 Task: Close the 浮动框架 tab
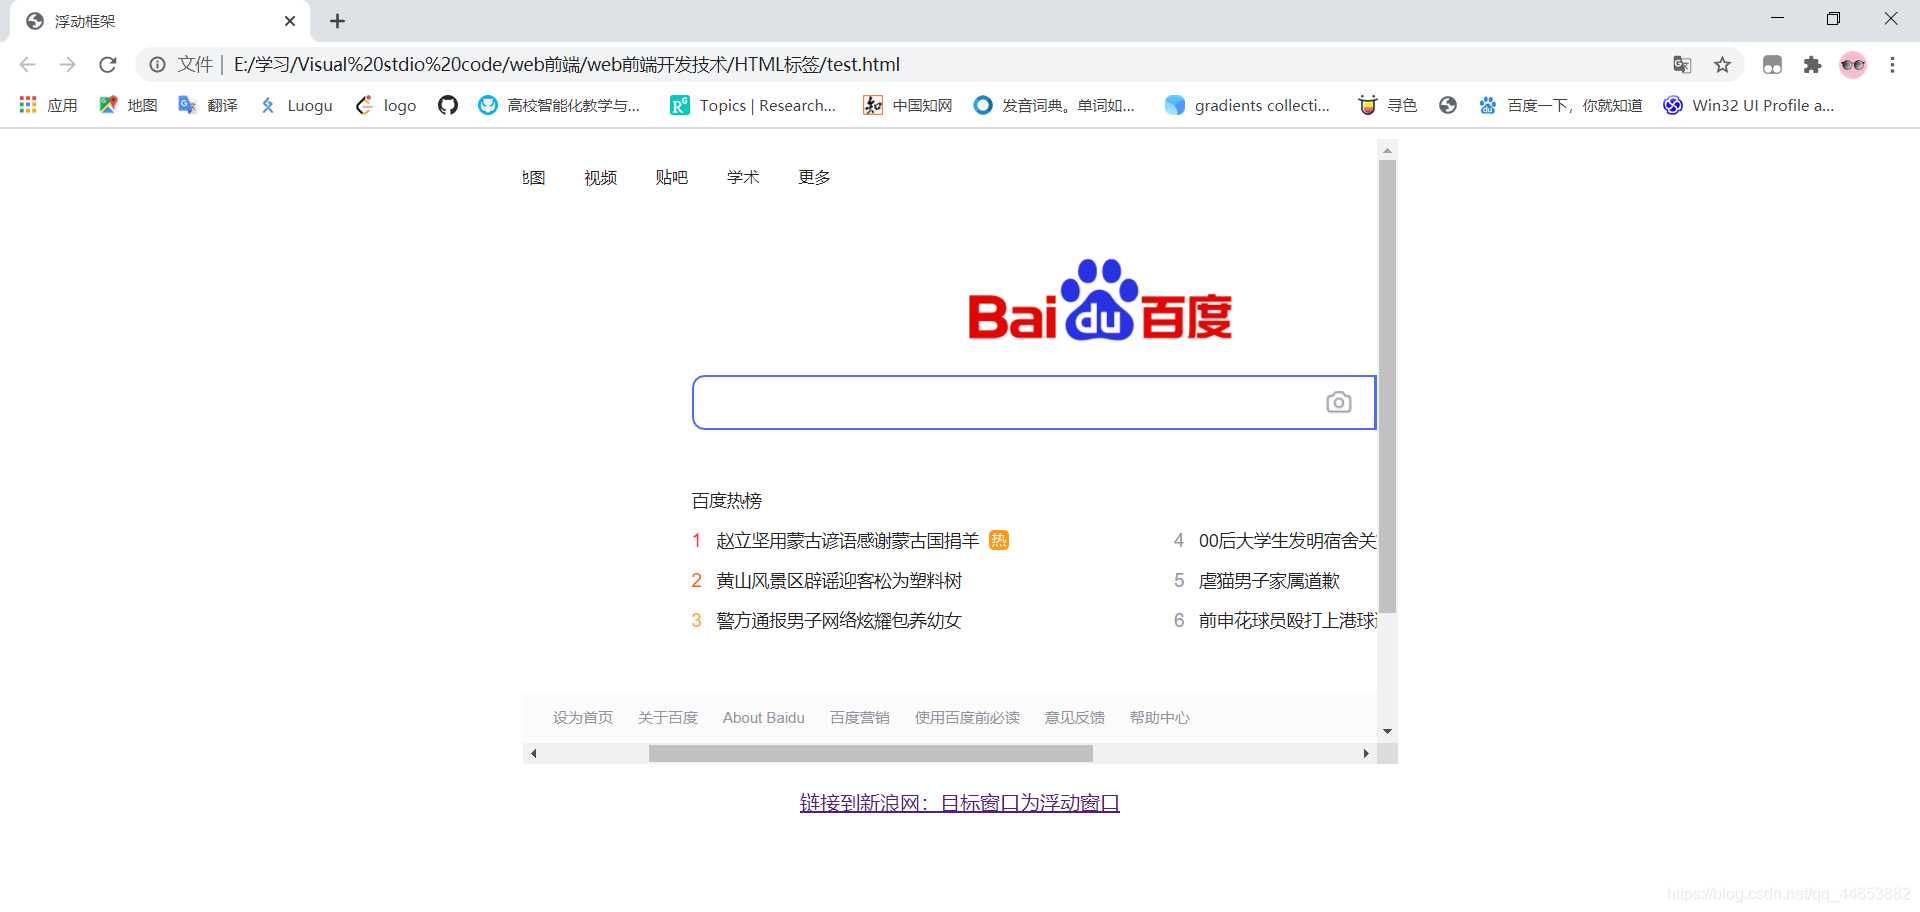290,21
